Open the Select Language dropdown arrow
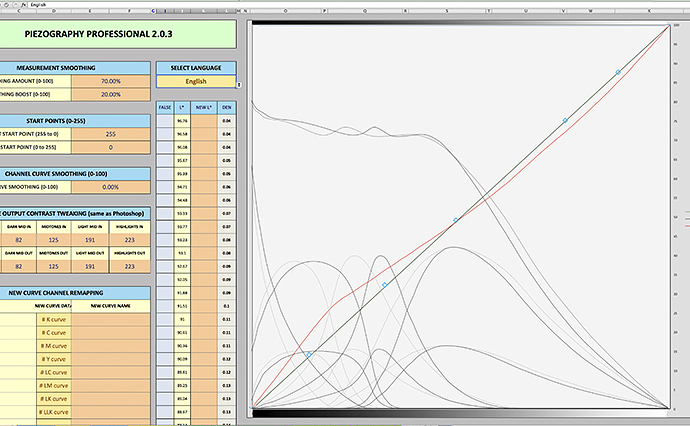690x426 pixels. pos(239,85)
